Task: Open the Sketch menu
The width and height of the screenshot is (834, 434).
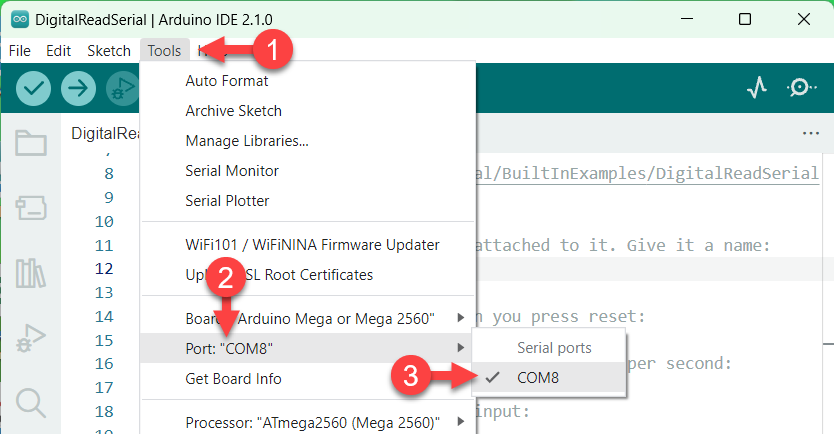Action: [109, 51]
